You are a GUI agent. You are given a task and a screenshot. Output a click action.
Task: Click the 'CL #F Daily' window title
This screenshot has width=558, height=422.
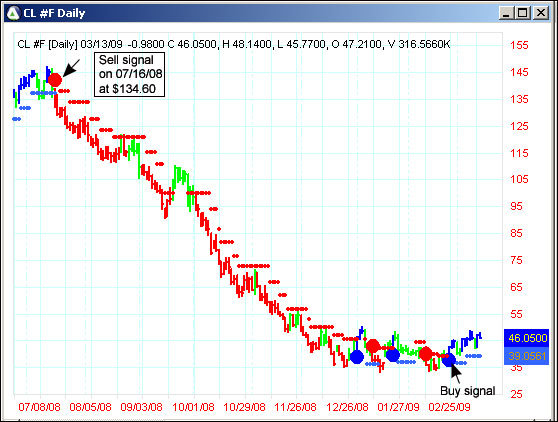coord(54,13)
